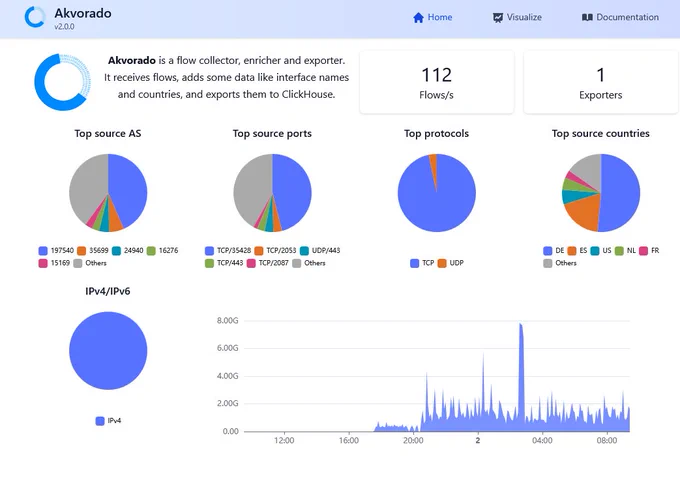Click the Top source ports pie chart
680x500 pixels.
click(x=272, y=193)
